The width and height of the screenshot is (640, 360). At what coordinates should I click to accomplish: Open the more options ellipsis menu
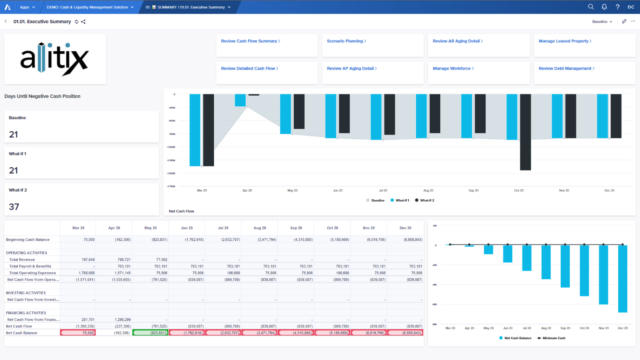pos(633,21)
